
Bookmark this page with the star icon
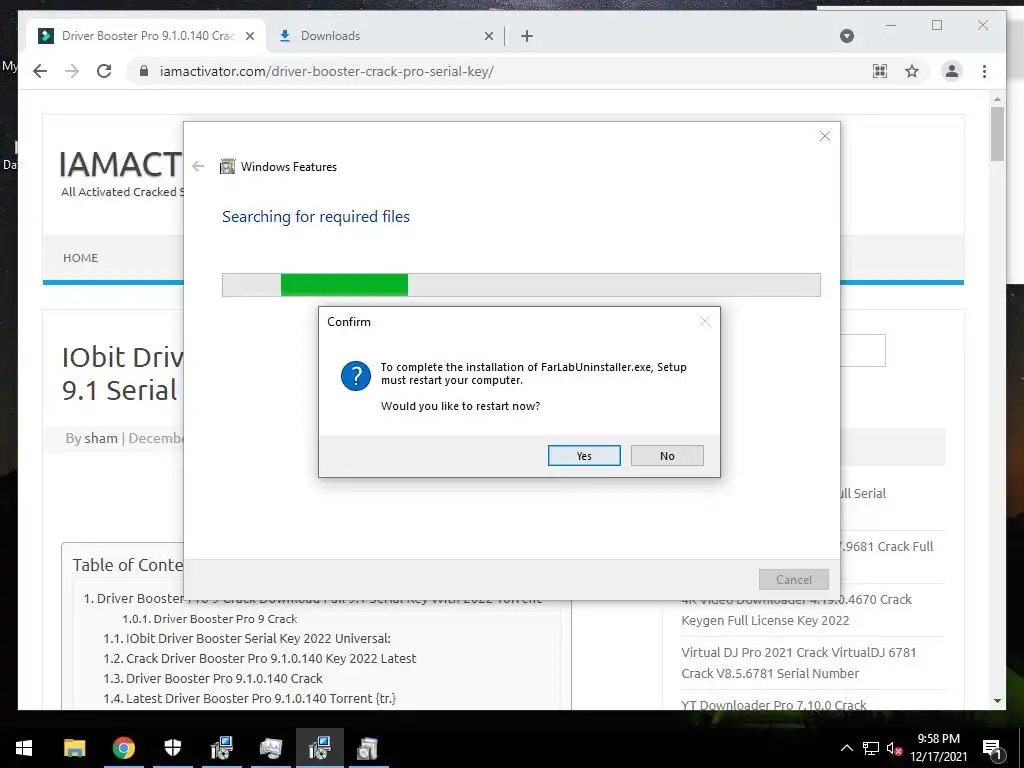click(912, 71)
